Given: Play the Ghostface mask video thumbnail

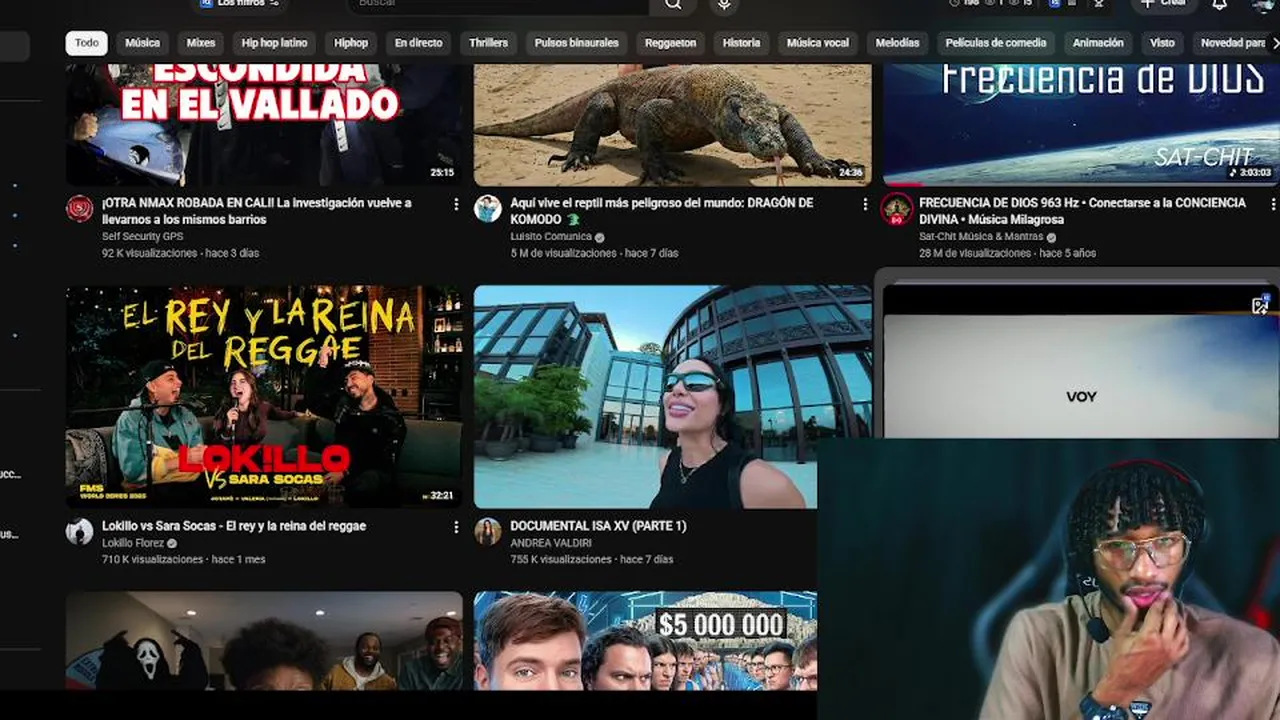Looking at the screenshot, I should click(x=264, y=640).
